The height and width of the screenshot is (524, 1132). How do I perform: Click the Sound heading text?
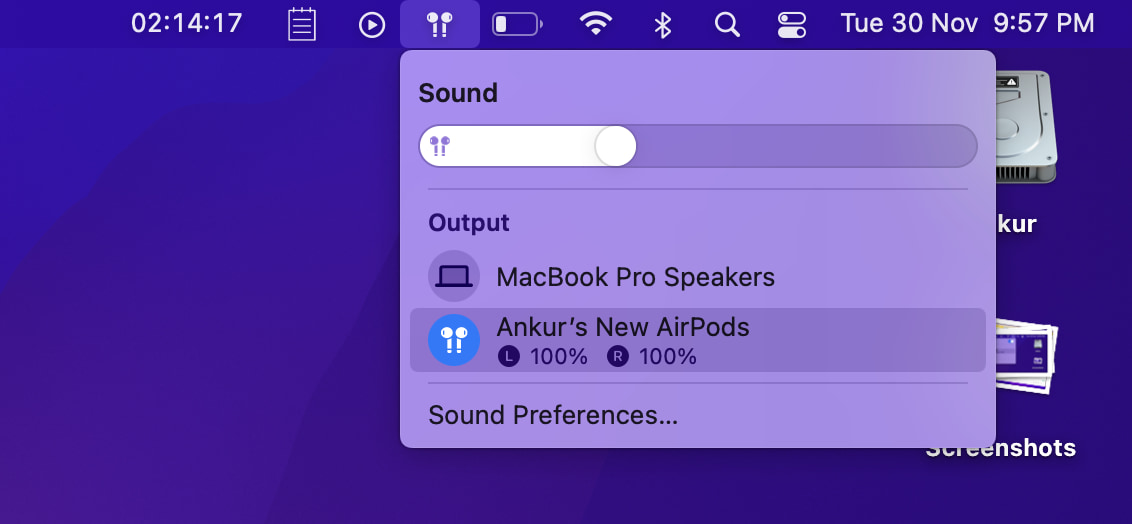point(458,93)
